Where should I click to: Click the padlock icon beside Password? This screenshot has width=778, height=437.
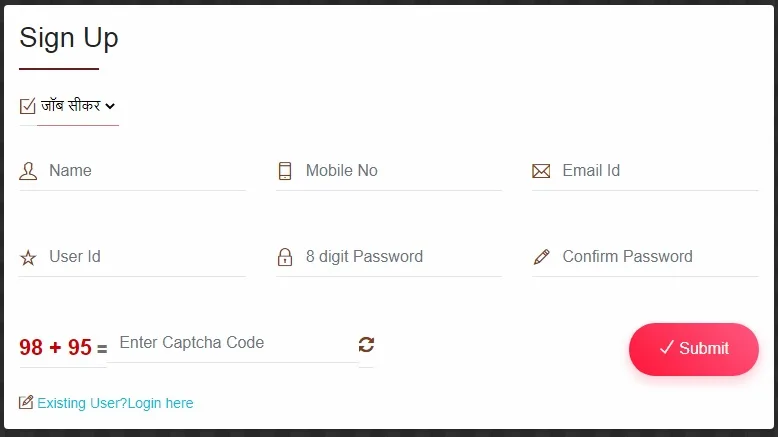point(285,257)
